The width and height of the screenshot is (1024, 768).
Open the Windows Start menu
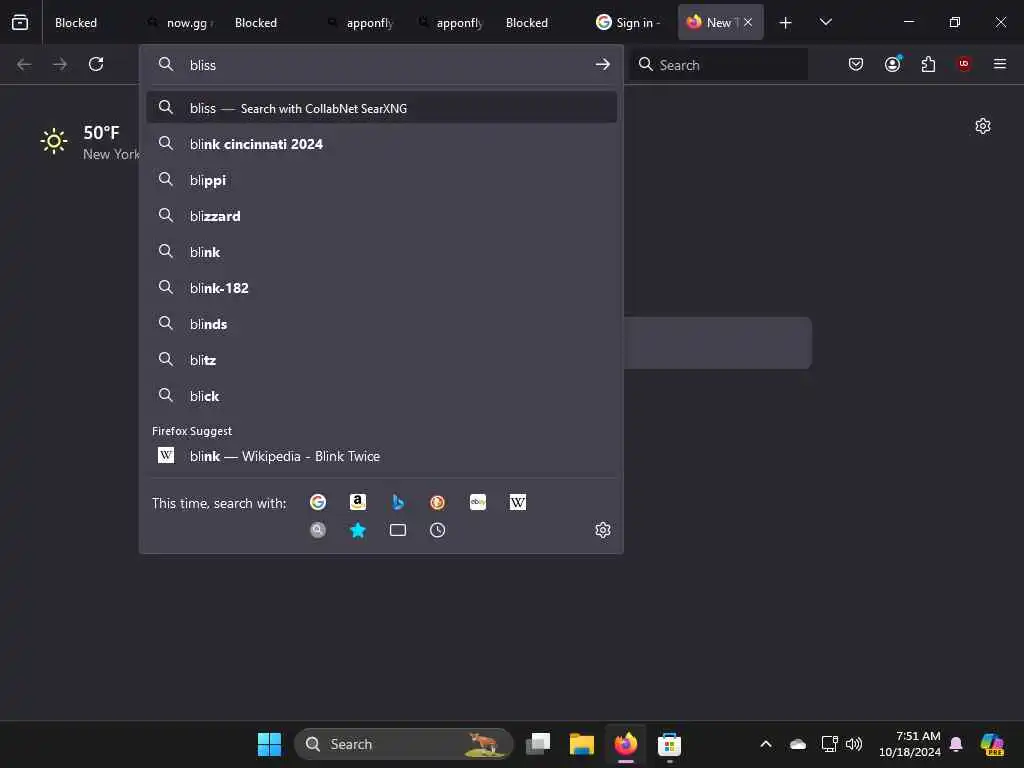pos(269,744)
